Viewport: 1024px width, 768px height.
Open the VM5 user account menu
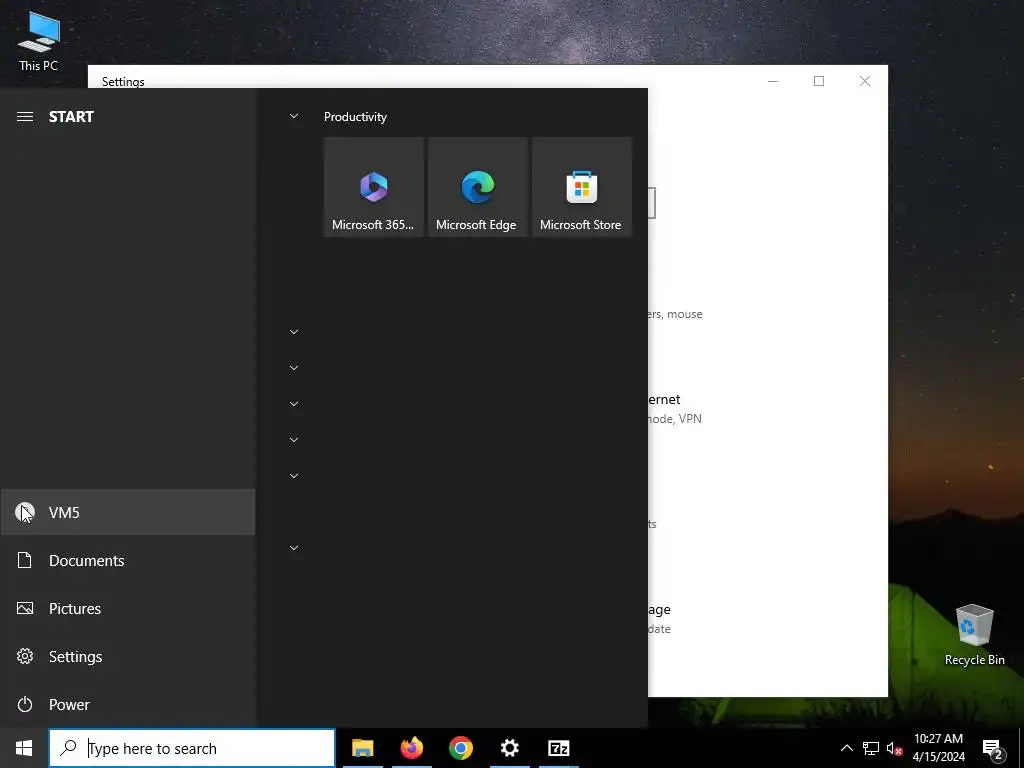tap(128, 512)
